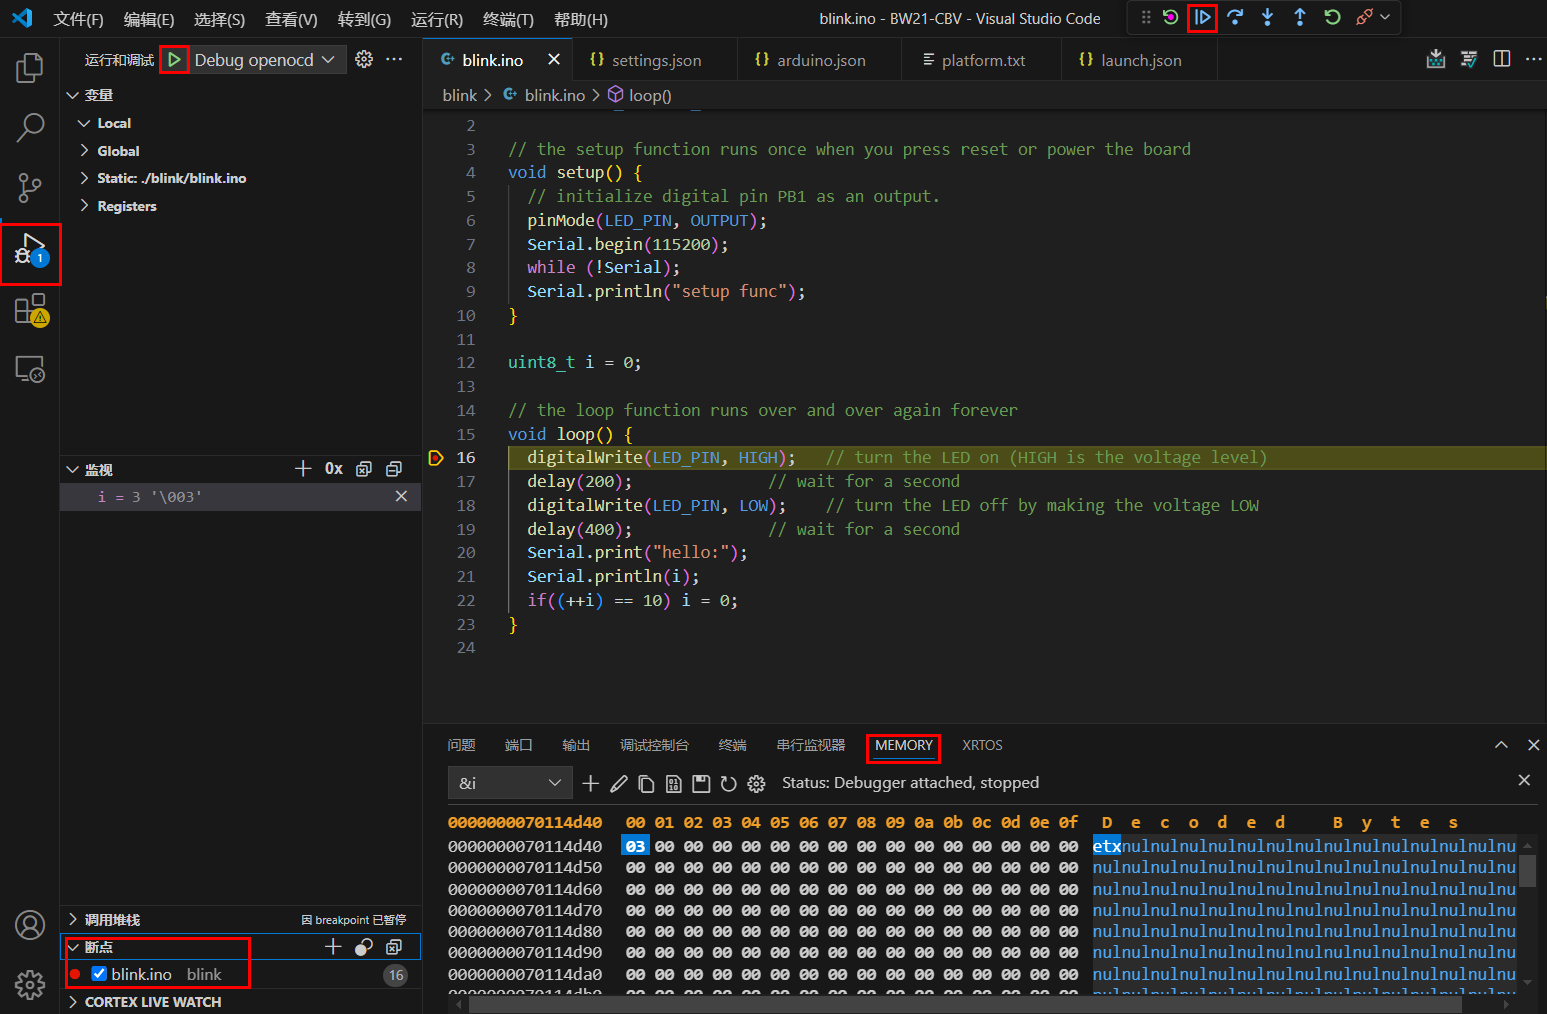This screenshot has width=1547, height=1014.
Task: Click Continue in debug toolbar
Action: (x=1202, y=17)
